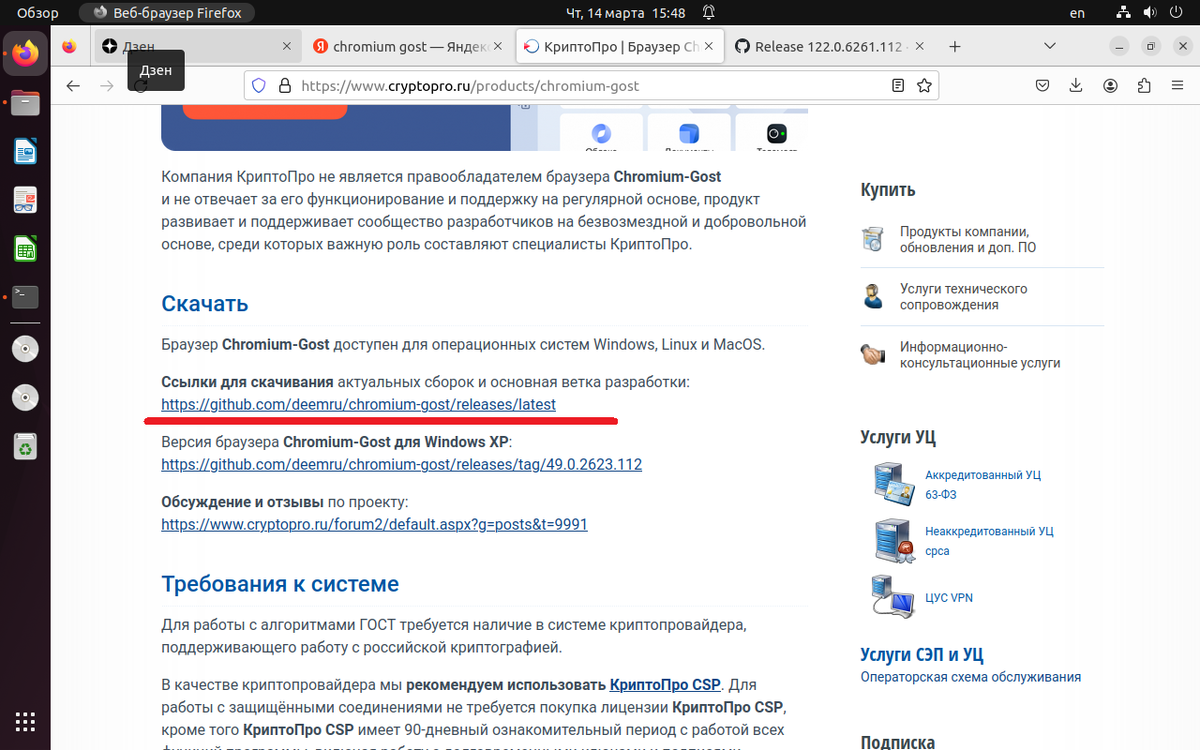
Task: Open Firefox from the Ubuntu dock
Action: (25, 52)
